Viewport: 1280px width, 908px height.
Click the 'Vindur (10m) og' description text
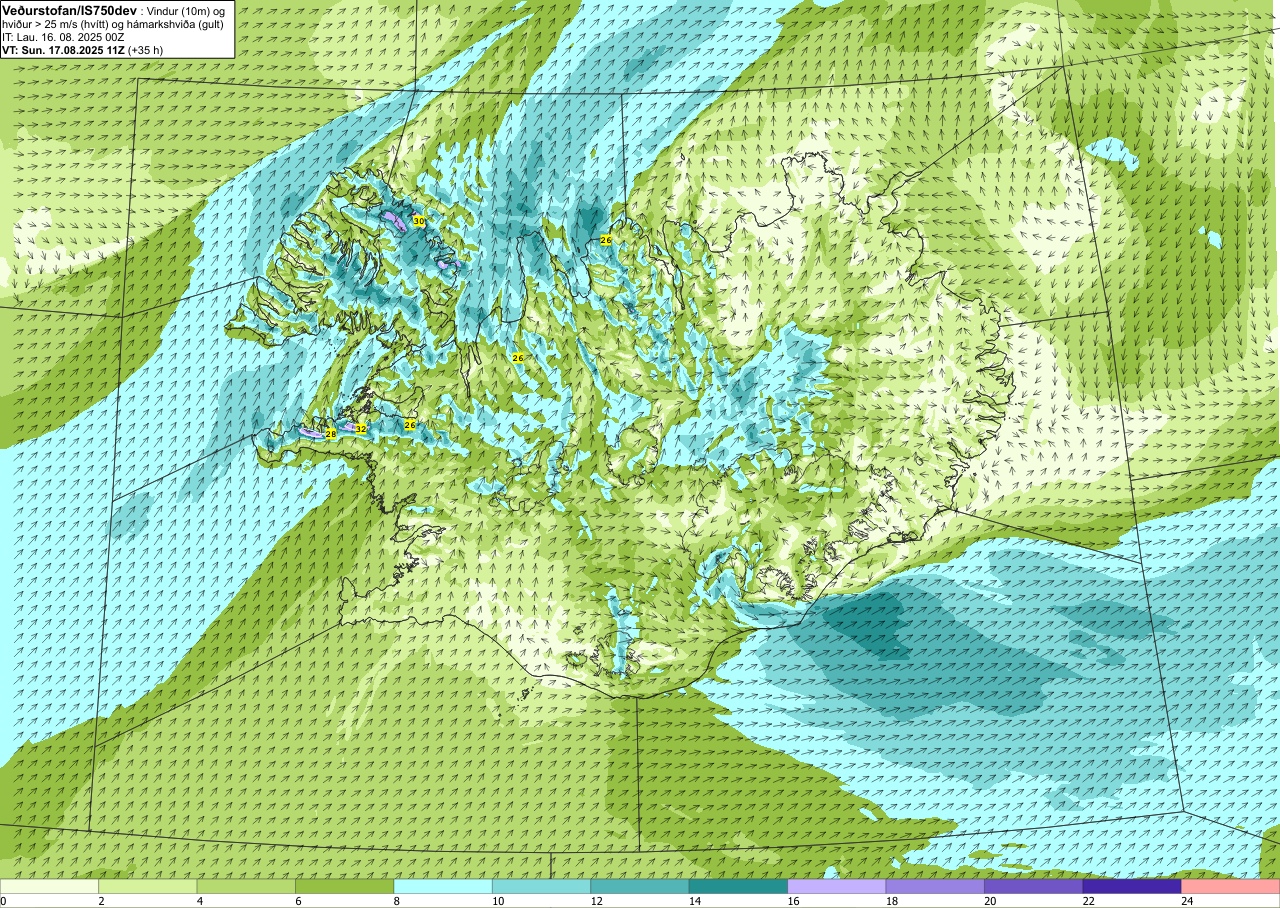coord(187,10)
